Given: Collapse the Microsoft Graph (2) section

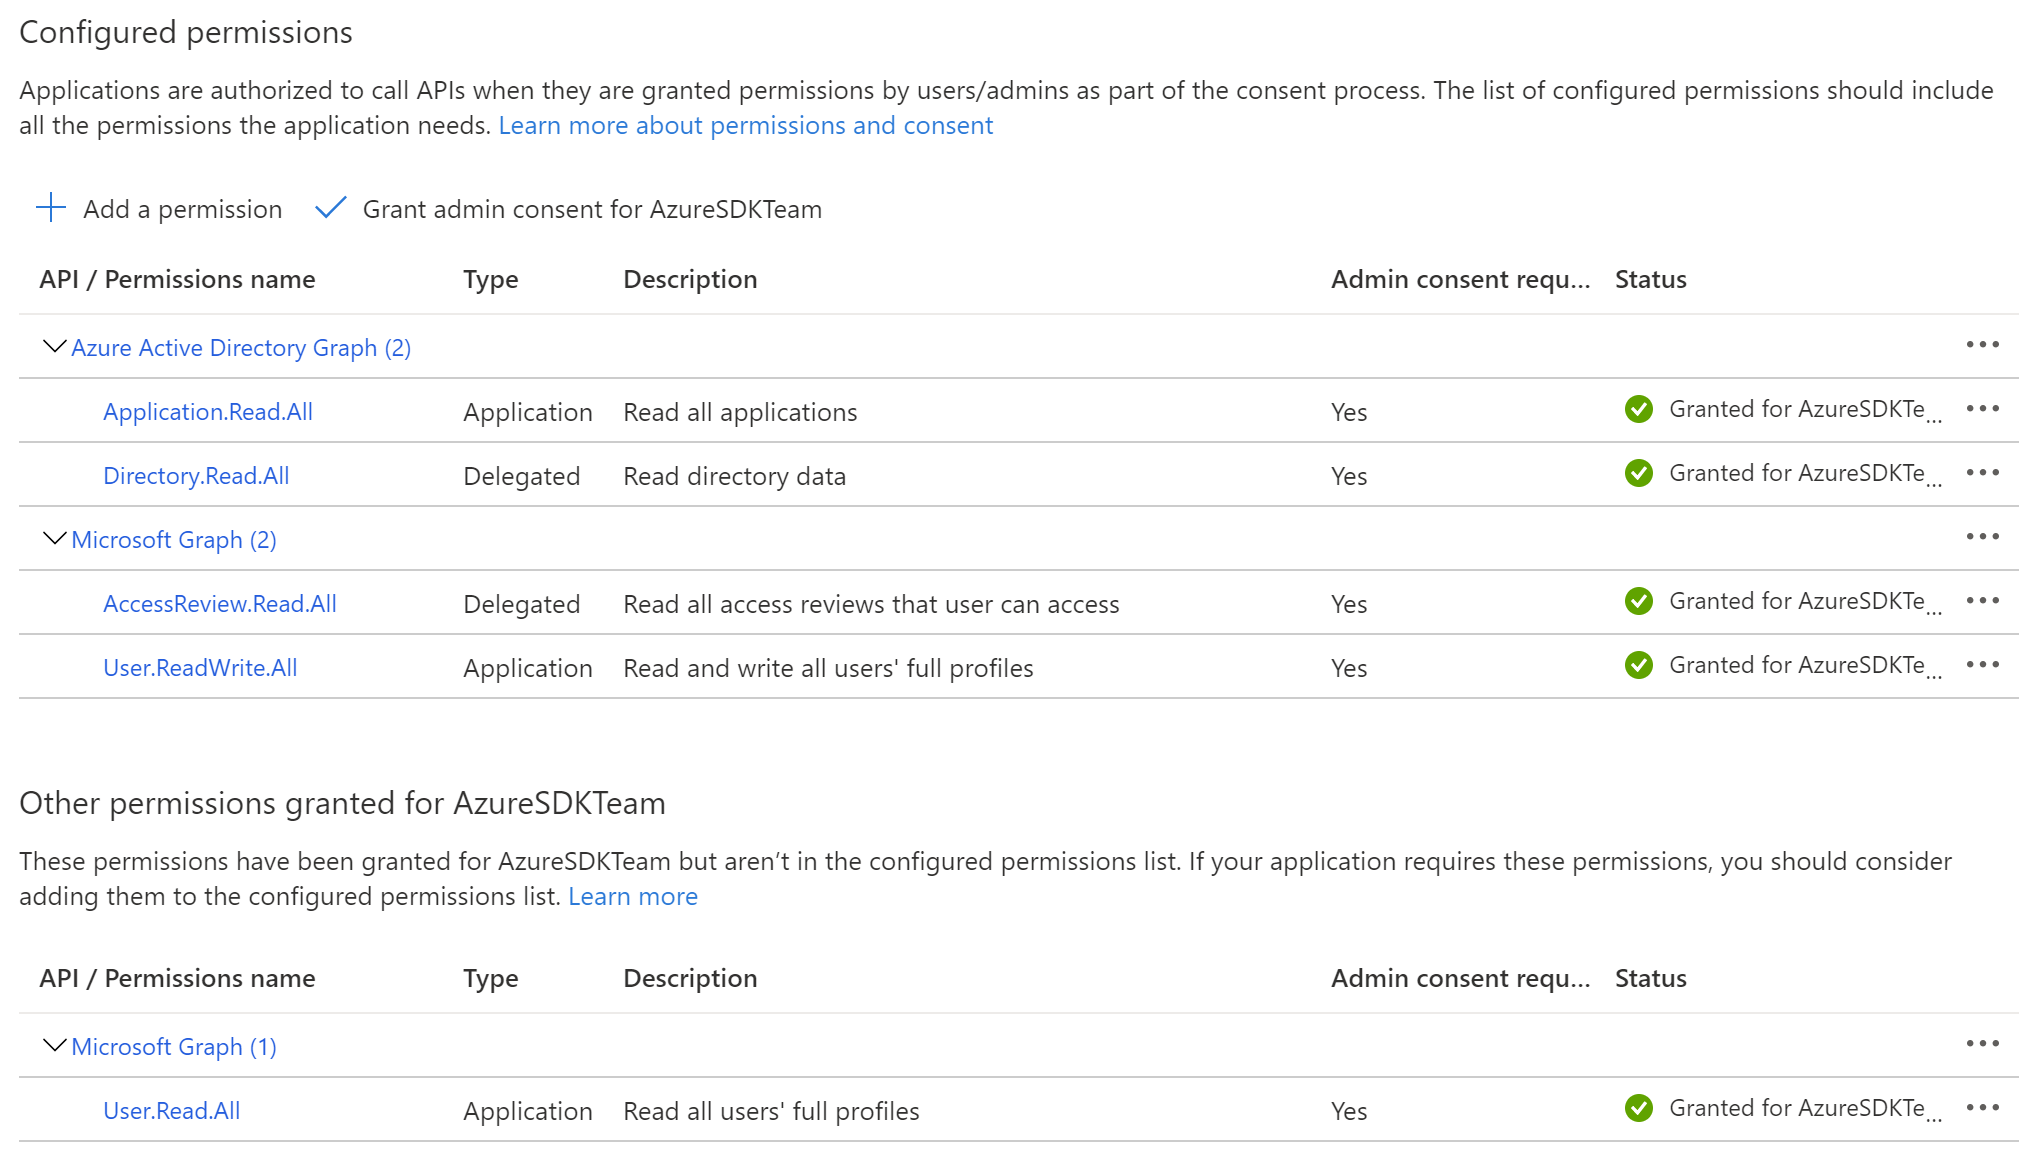Looking at the screenshot, I should click(x=53, y=538).
